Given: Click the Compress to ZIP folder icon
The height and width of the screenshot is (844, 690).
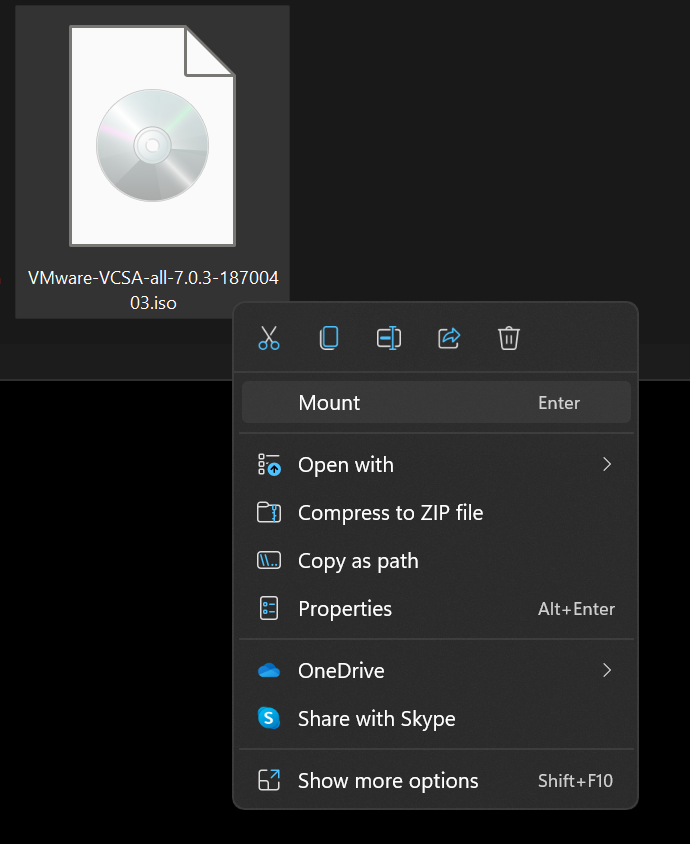Looking at the screenshot, I should pos(269,512).
